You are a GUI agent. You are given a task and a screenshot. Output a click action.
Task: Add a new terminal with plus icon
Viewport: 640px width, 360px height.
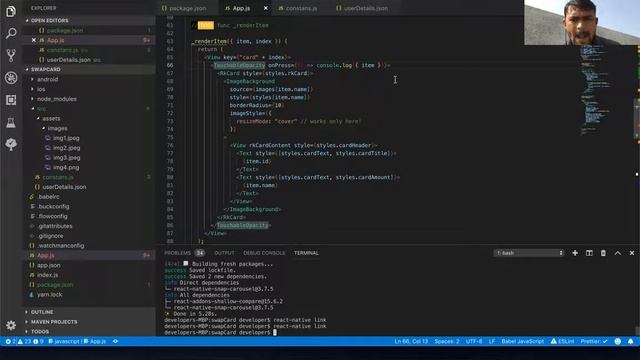coord(575,253)
